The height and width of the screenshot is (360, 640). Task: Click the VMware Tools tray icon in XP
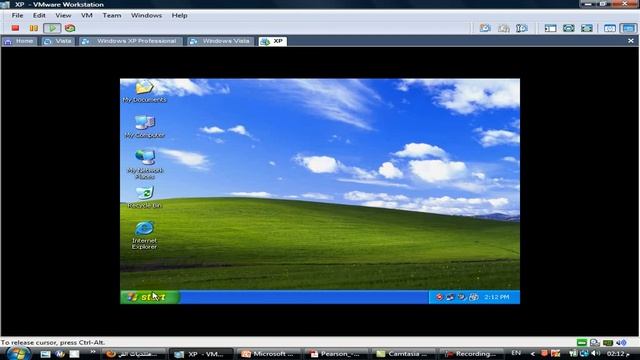[473, 297]
